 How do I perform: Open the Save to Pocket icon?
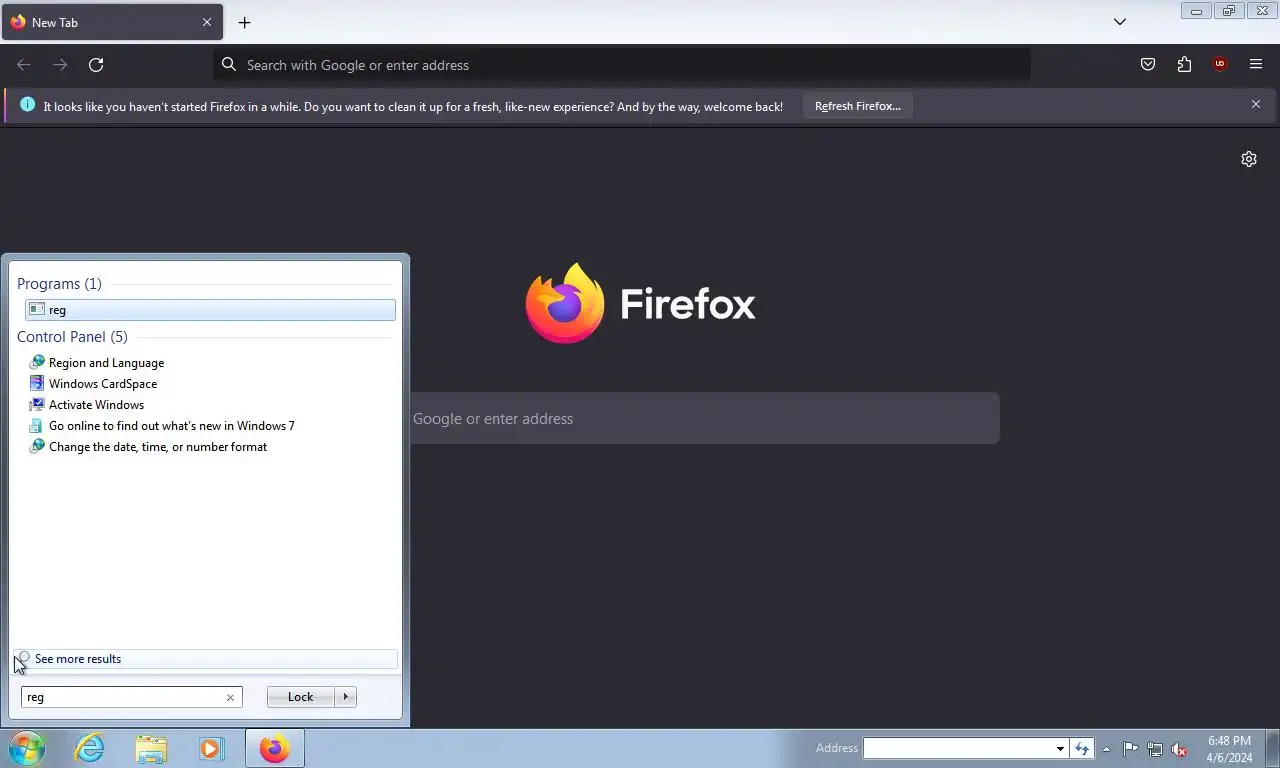1148,65
